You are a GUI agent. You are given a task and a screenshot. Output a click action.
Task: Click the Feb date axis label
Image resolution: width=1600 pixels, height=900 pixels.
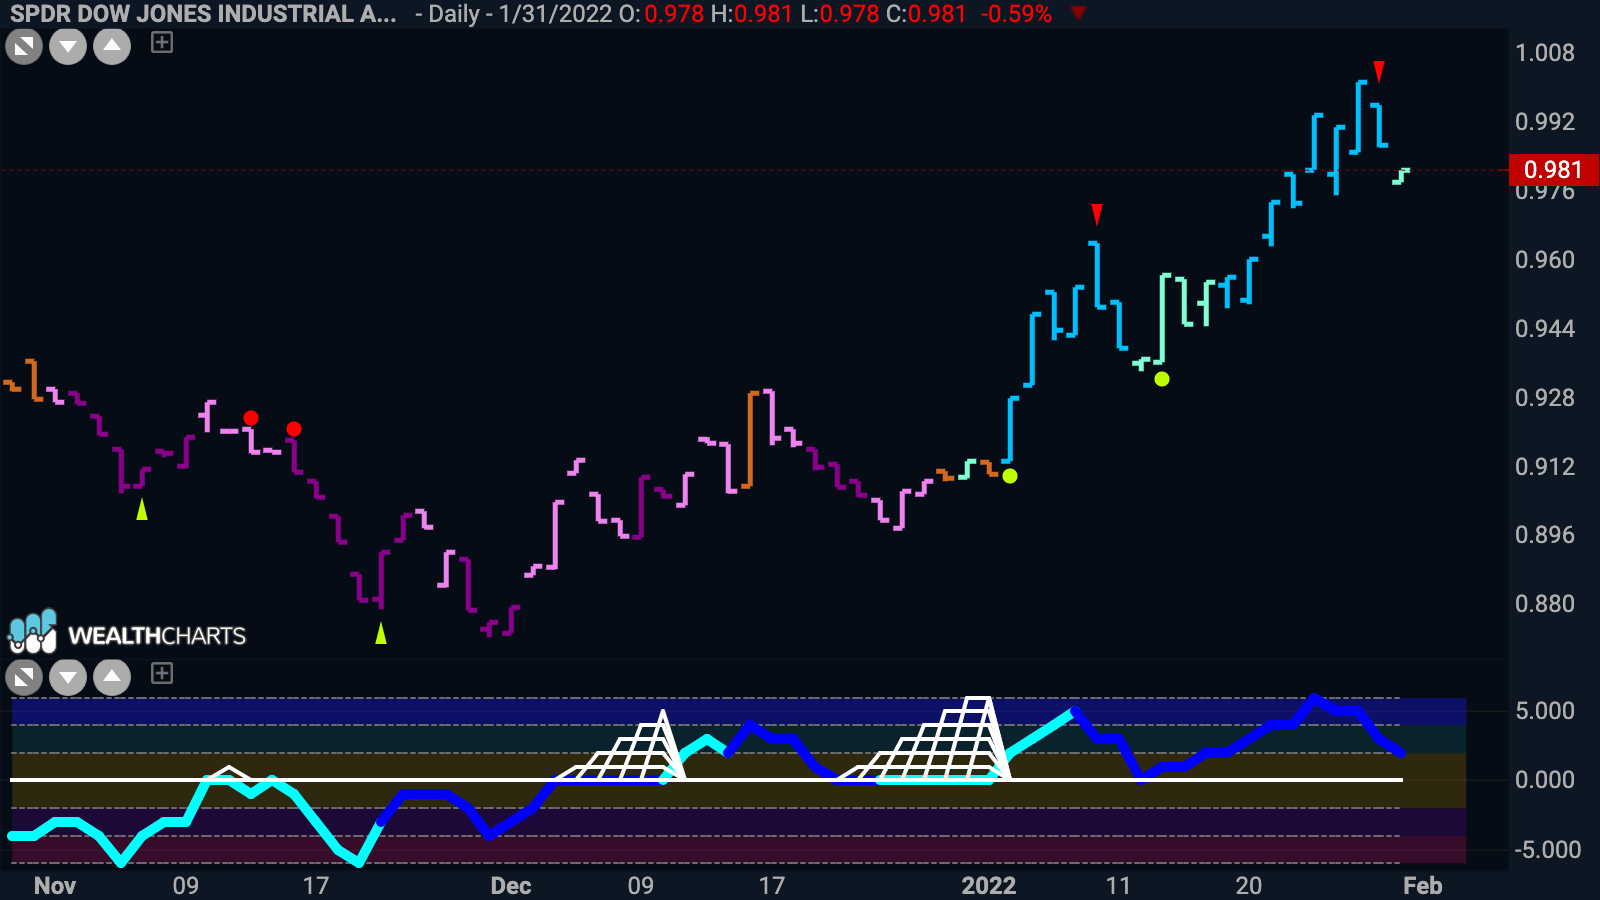coord(1423,886)
